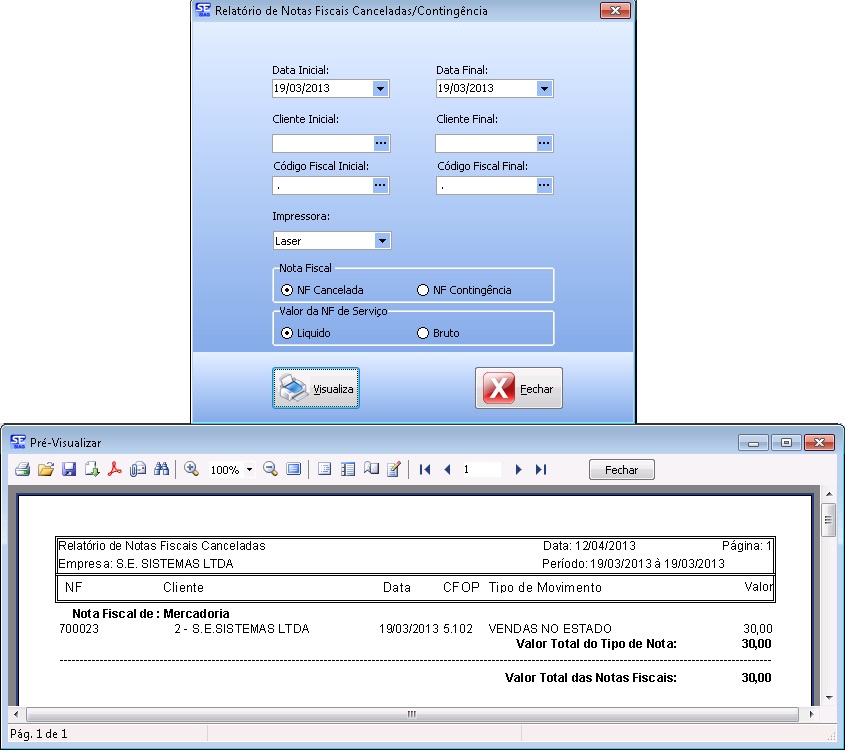Save the report using the floppy disk icon

[x=69, y=470]
